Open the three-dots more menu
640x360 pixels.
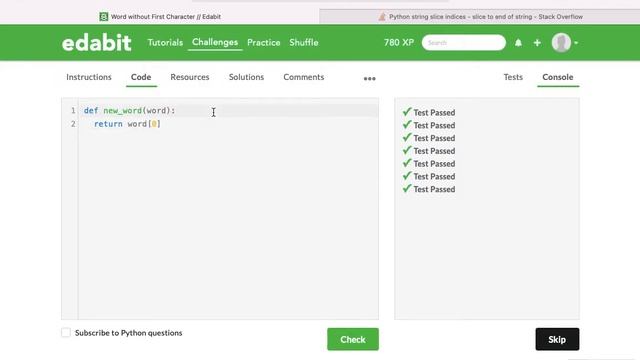pos(369,78)
